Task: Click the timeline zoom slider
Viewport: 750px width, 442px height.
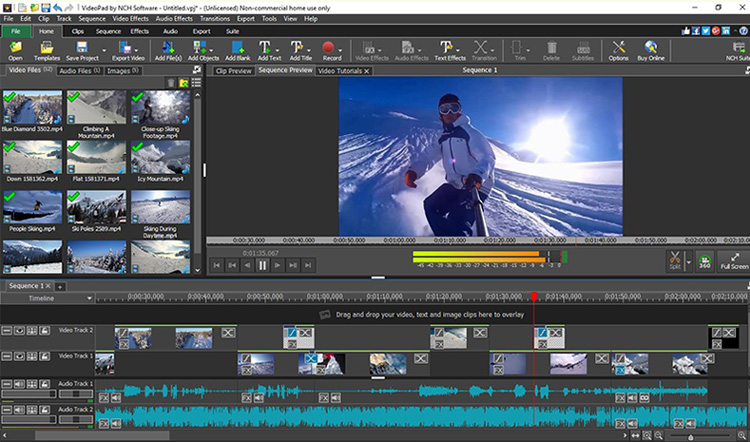Action: (700, 436)
